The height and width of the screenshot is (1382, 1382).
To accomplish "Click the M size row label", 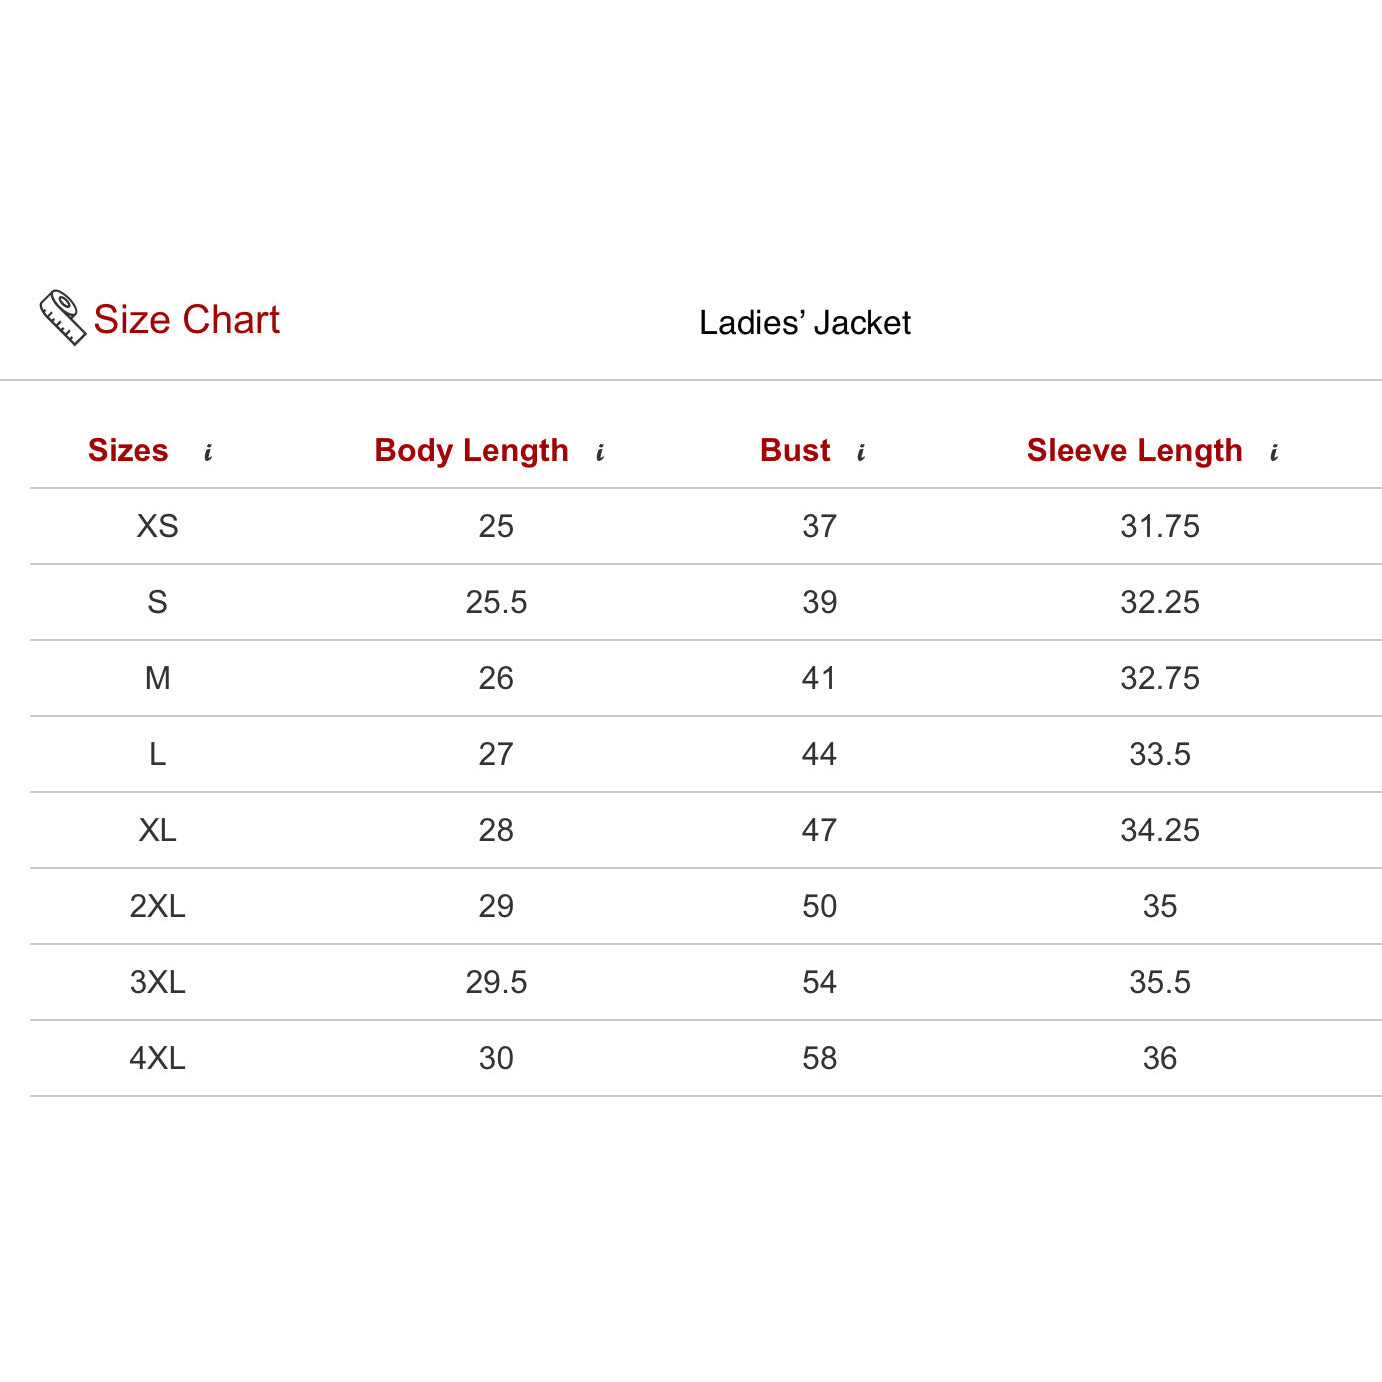I will tap(157, 678).
